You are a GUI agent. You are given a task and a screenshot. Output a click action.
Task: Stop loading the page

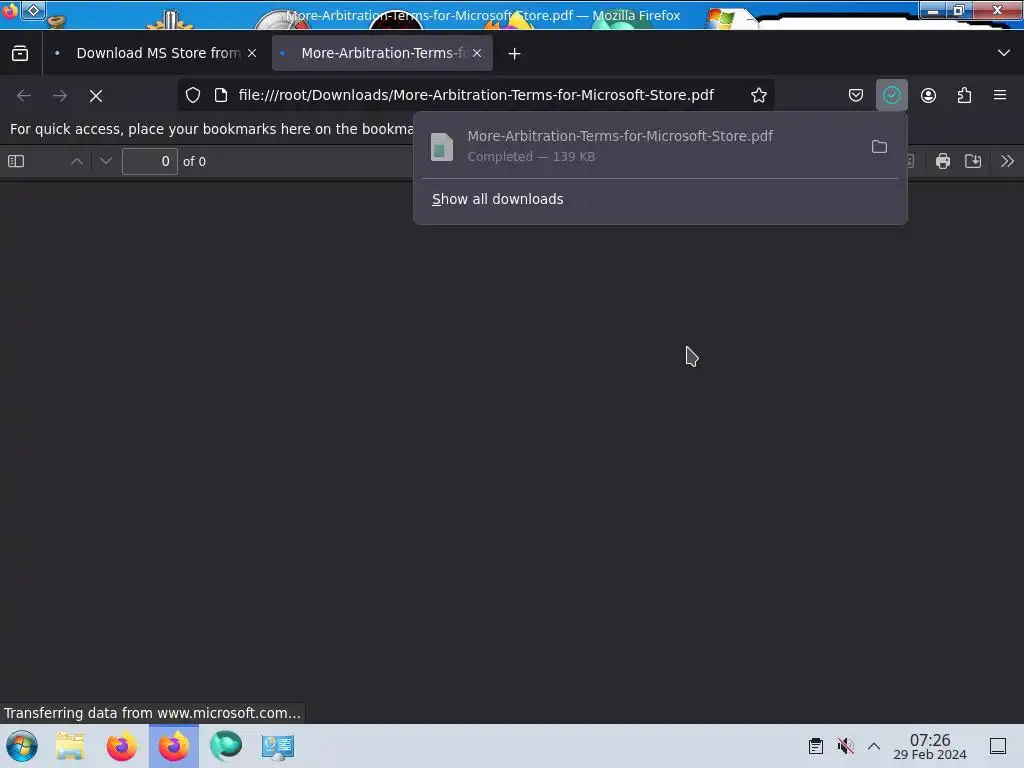click(96, 96)
